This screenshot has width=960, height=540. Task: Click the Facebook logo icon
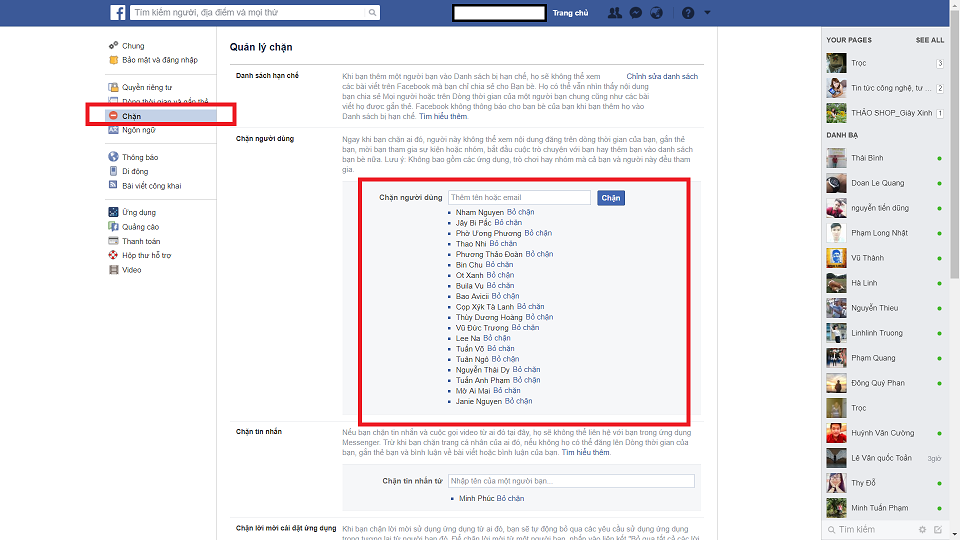[x=118, y=12]
